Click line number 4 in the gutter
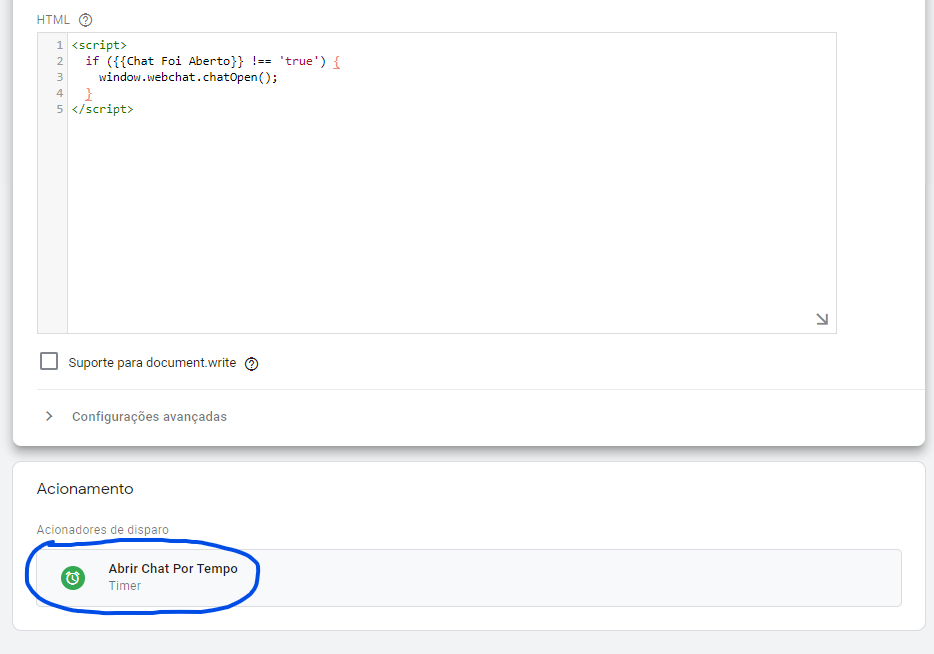Viewport: 934px width, 654px height. coord(60,93)
